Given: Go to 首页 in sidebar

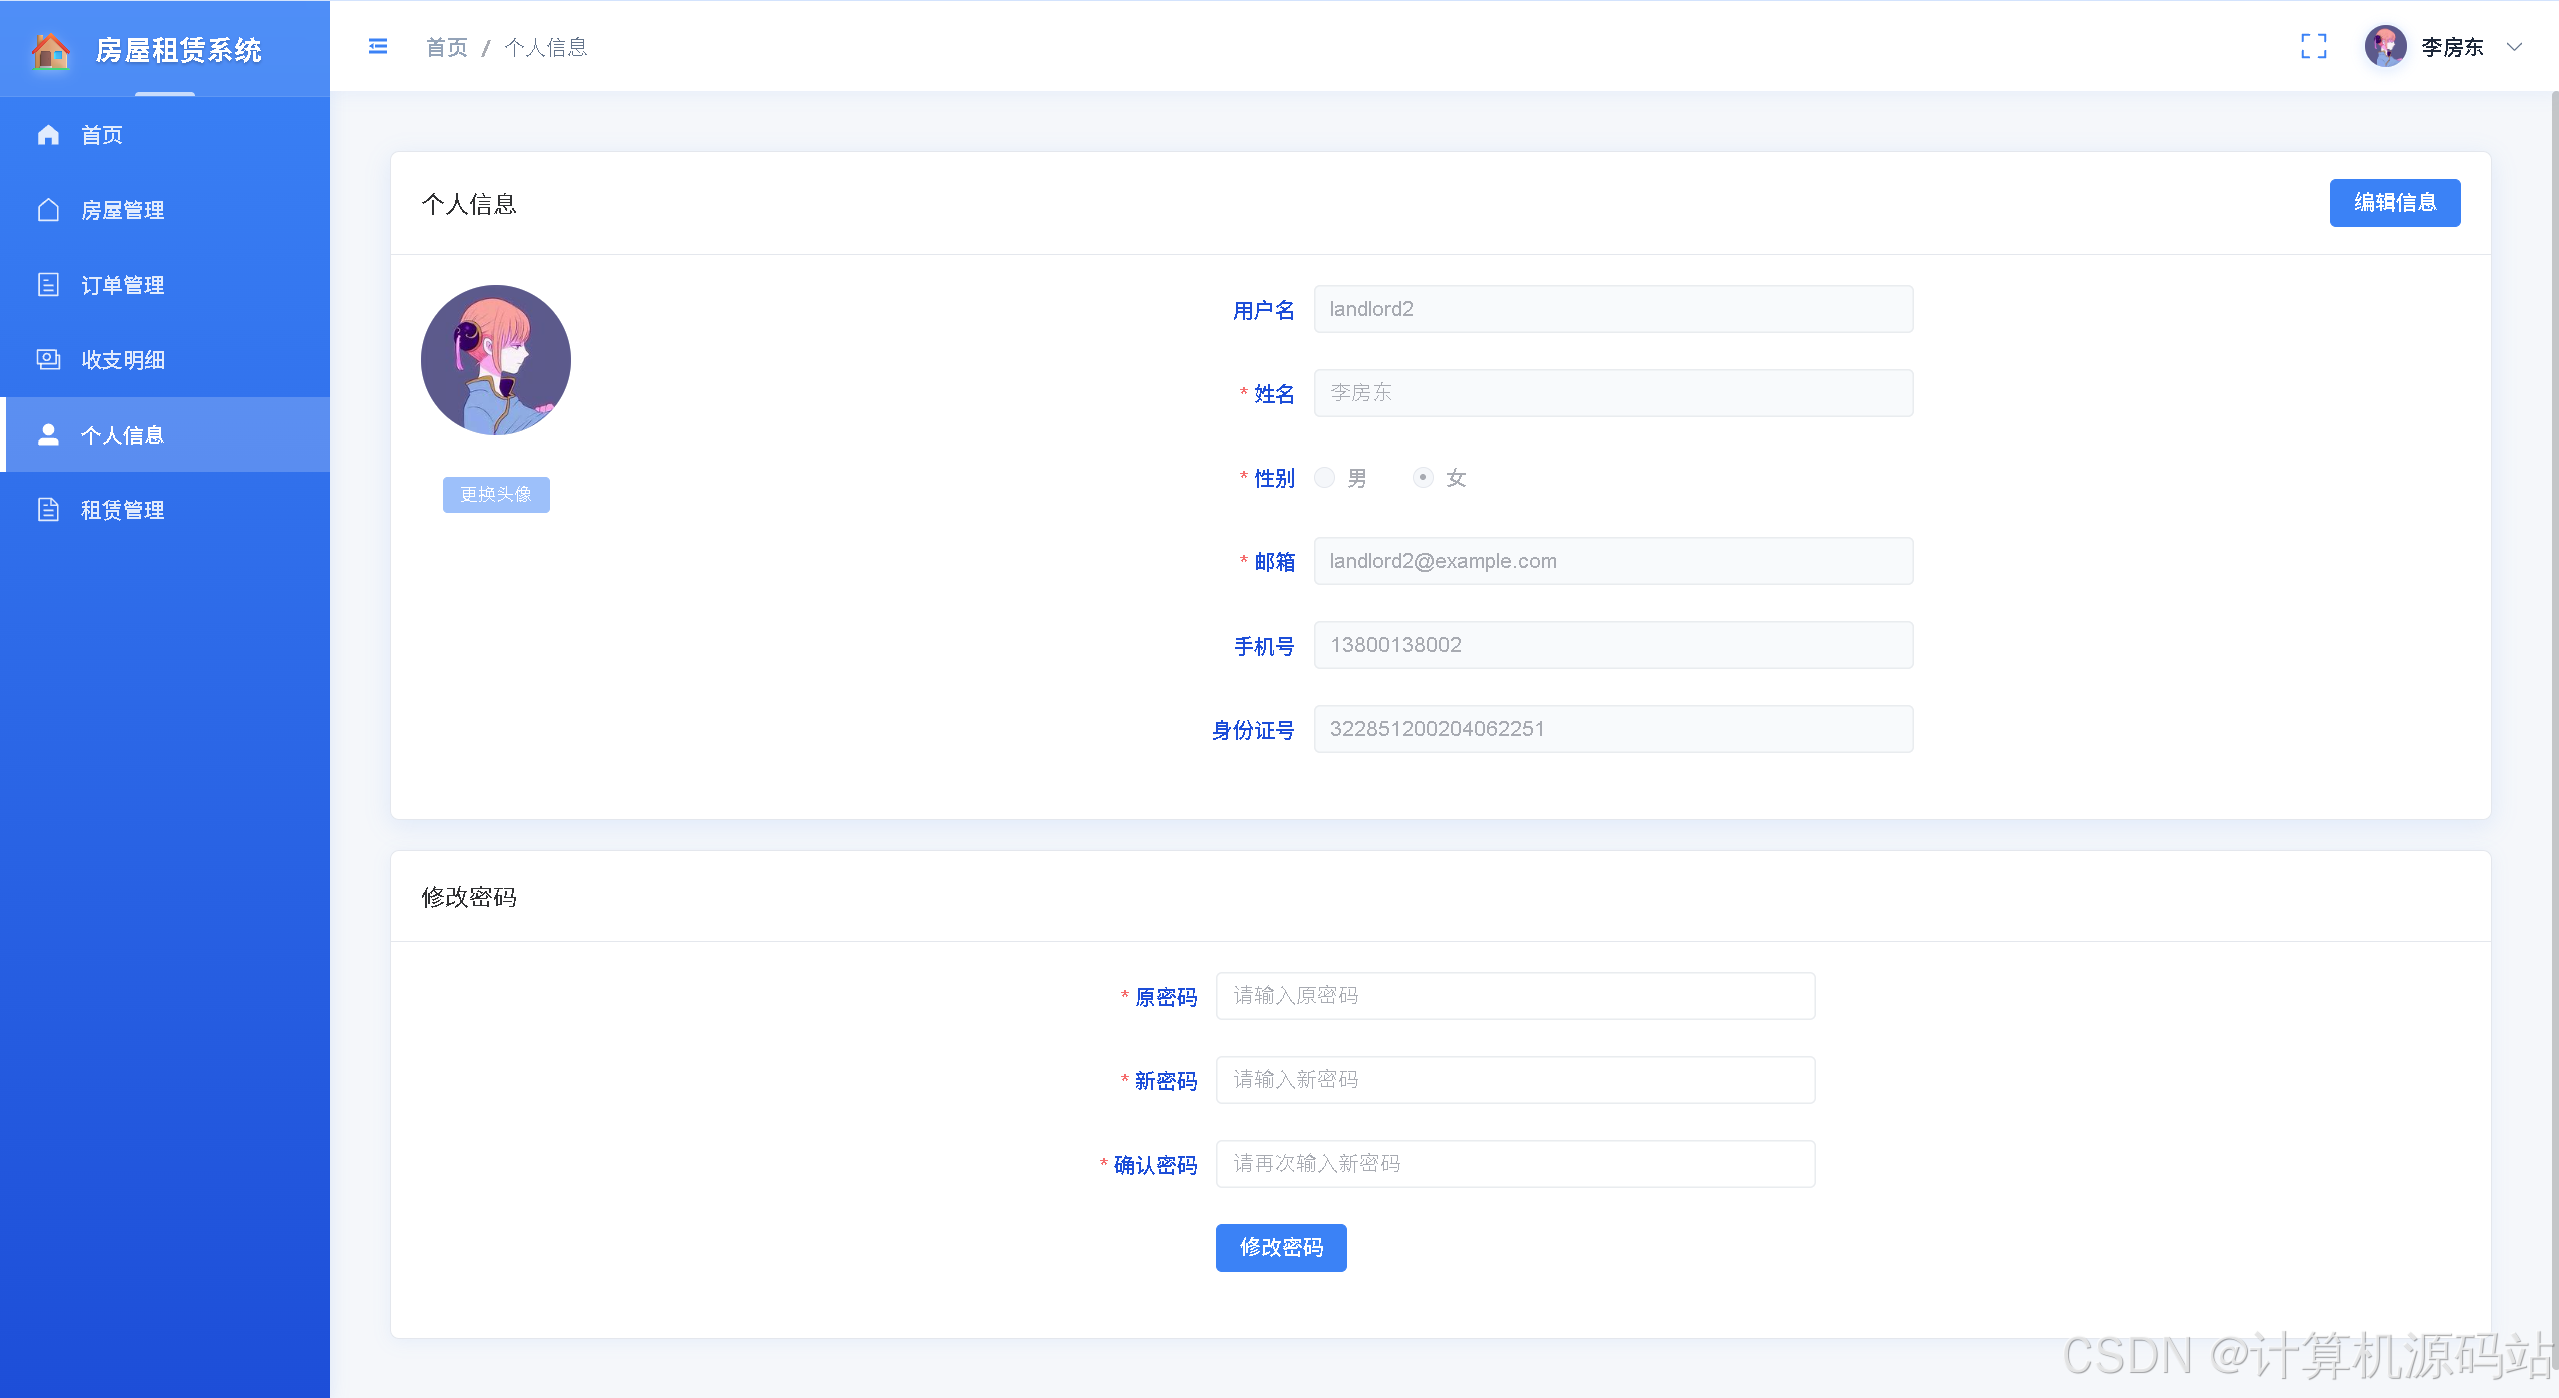Looking at the screenshot, I should click(x=102, y=135).
